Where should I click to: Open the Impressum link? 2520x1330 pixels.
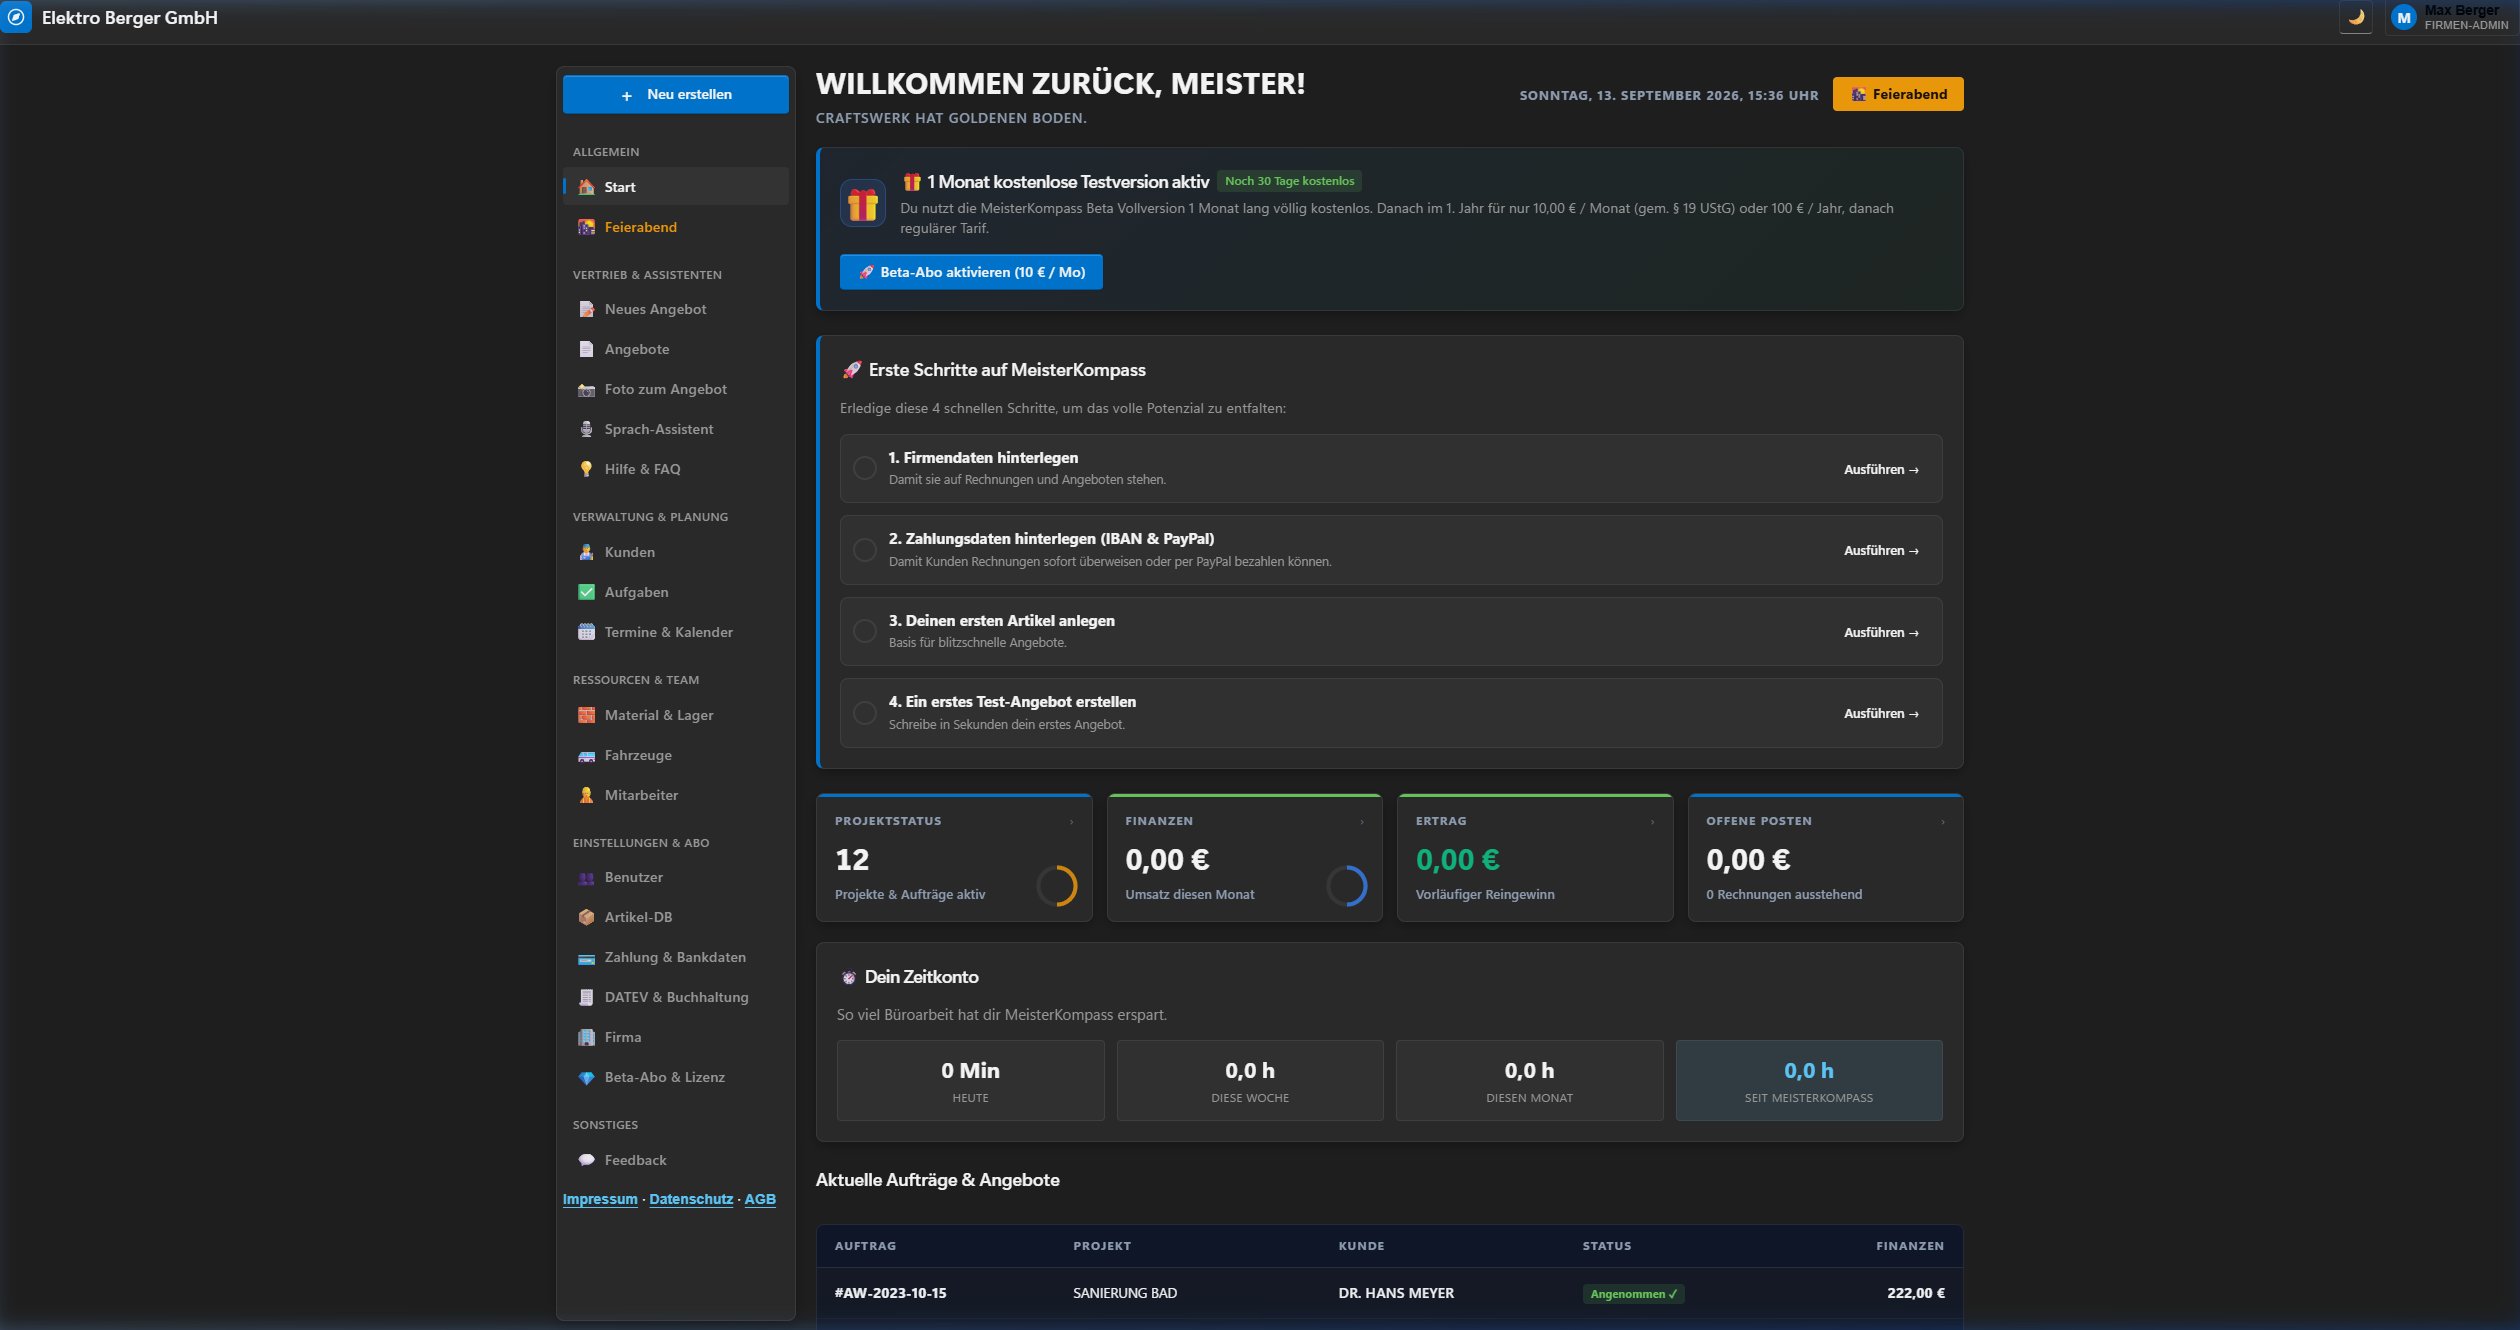600,1199
